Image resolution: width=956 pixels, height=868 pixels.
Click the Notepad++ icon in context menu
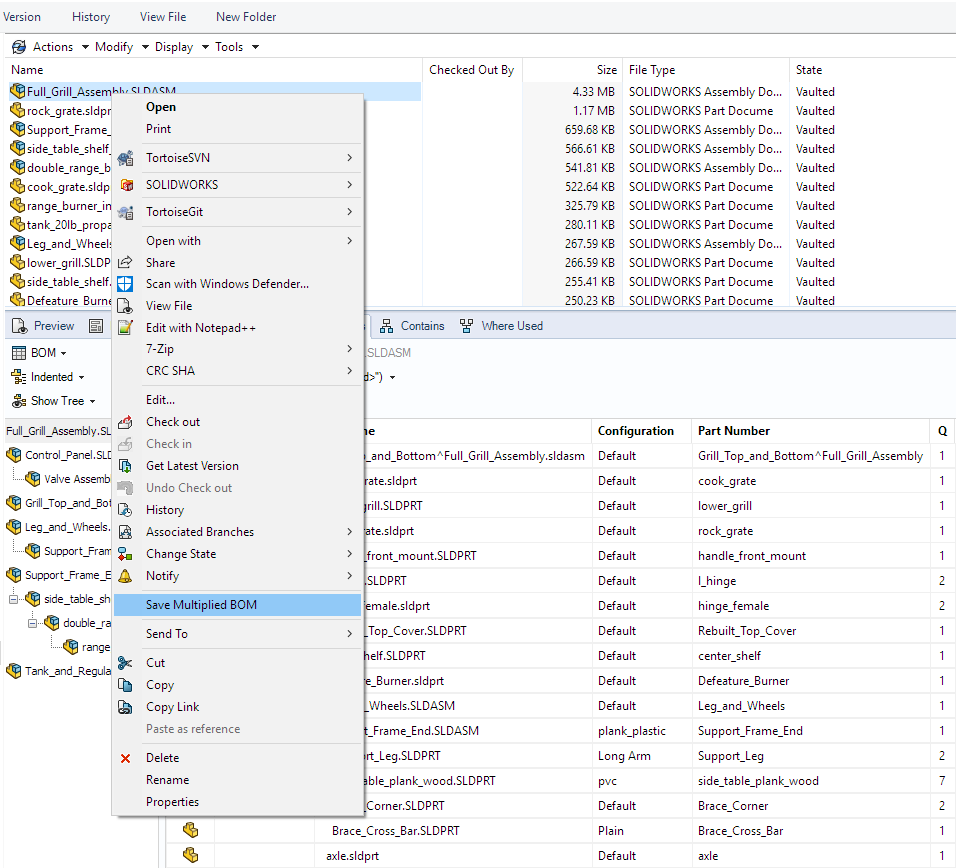pyautogui.click(x=125, y=328)
